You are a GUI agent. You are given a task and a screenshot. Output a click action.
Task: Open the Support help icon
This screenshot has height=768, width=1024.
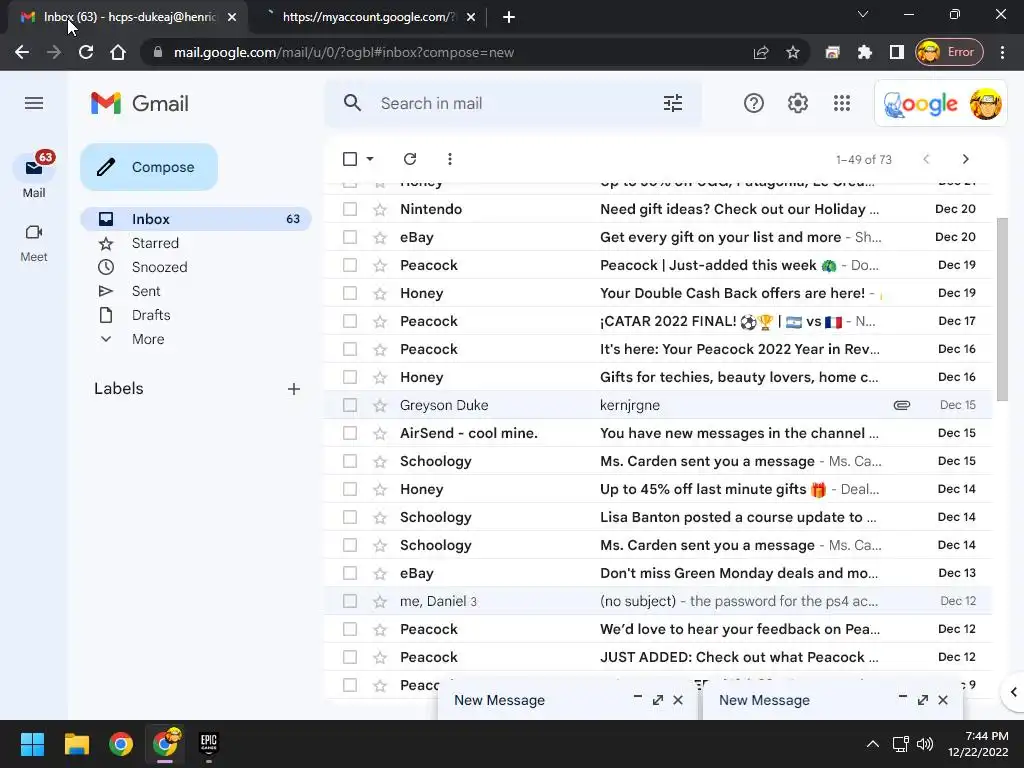click(x=754, y=103)
